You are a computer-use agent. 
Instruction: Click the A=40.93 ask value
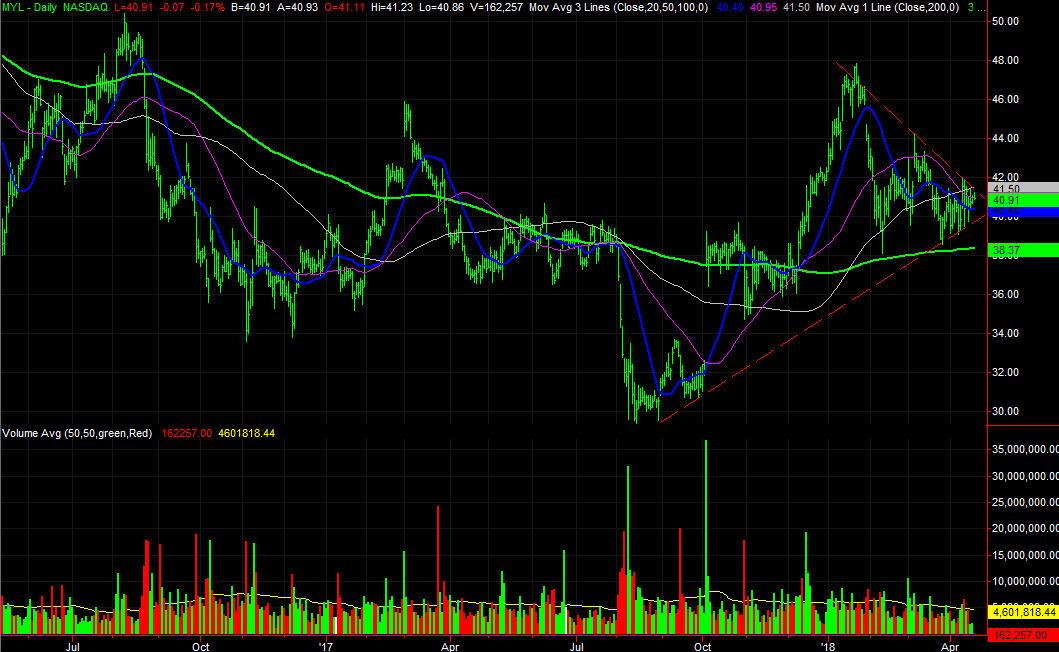[296, 7]
